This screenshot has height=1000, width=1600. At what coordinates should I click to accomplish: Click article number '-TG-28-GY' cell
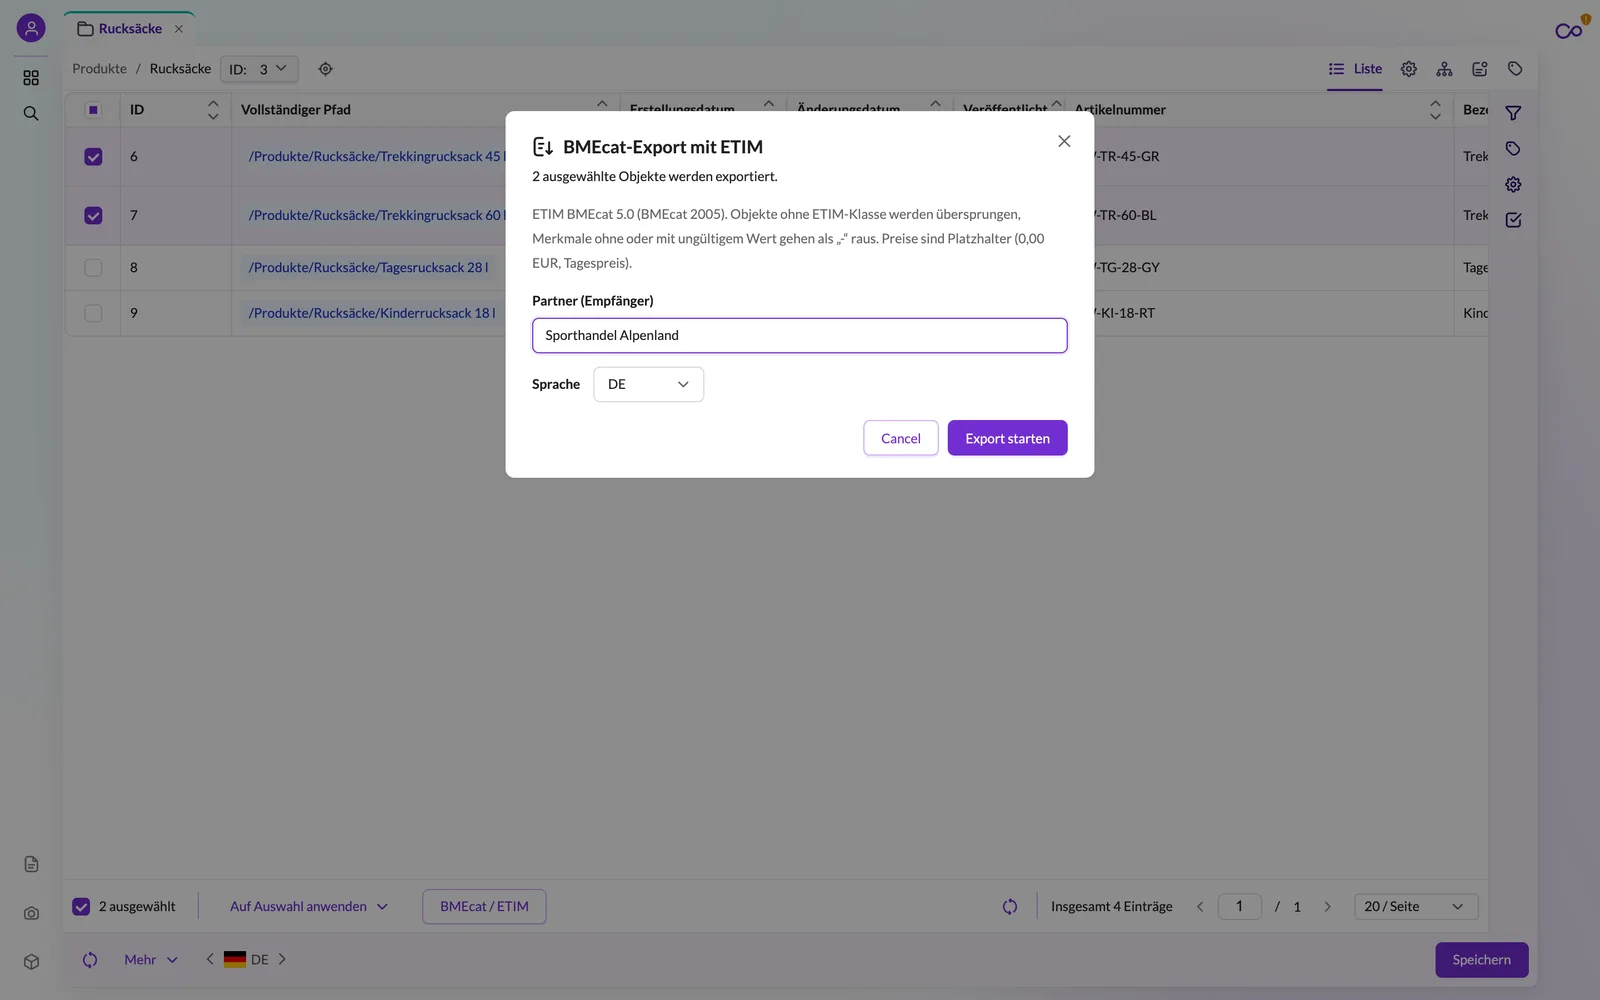pos(1127,268)
